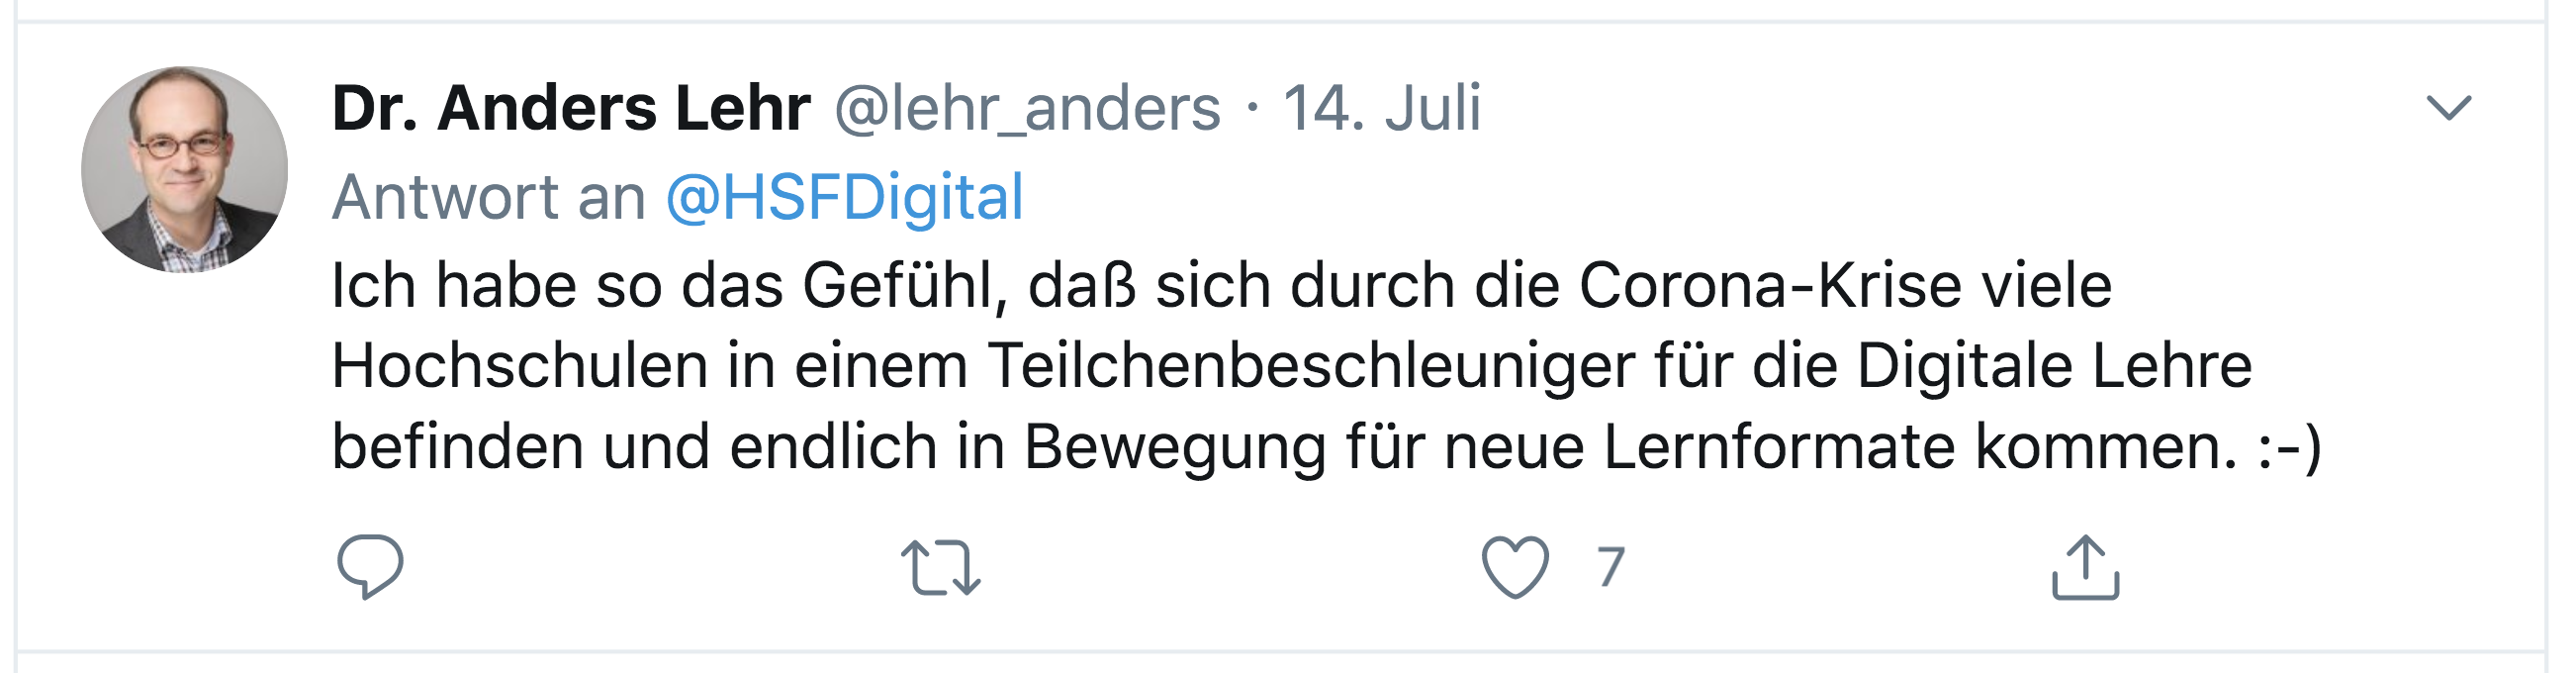Click the phrase "Digitale Lehre" in the tweet
This screenshot has height=673, width=2576.
(x=2054, y=366)
